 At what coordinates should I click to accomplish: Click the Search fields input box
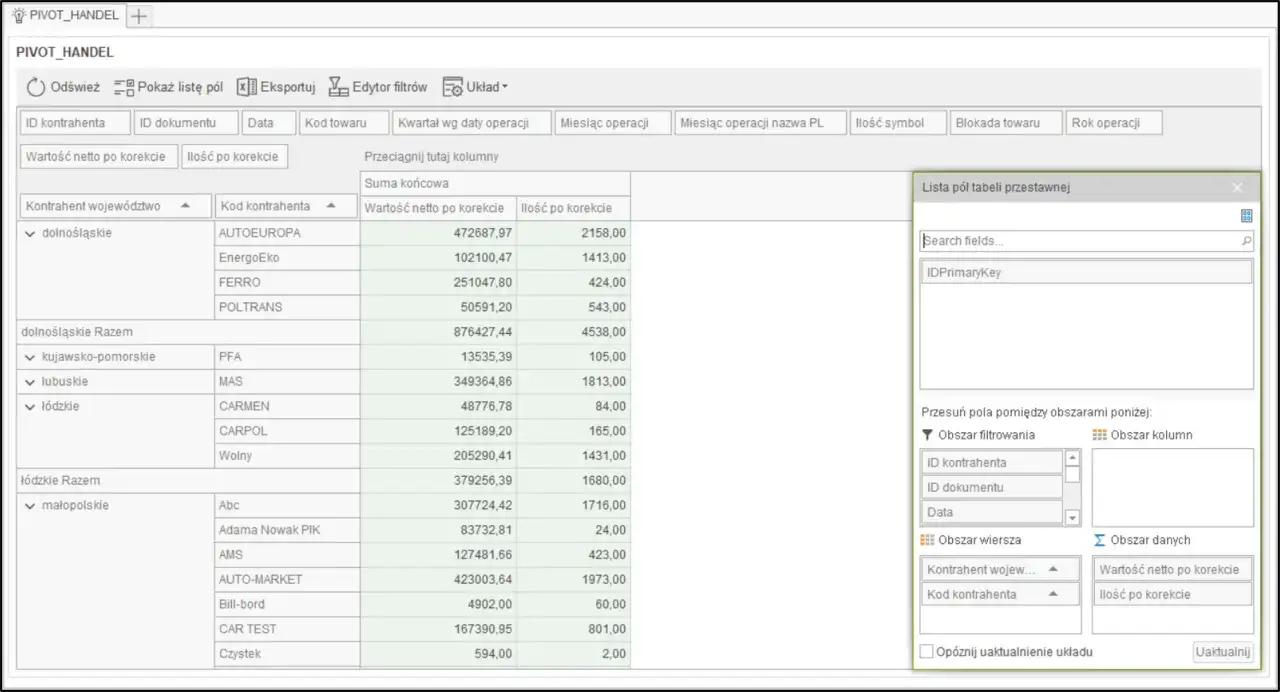coord(1078,241)
